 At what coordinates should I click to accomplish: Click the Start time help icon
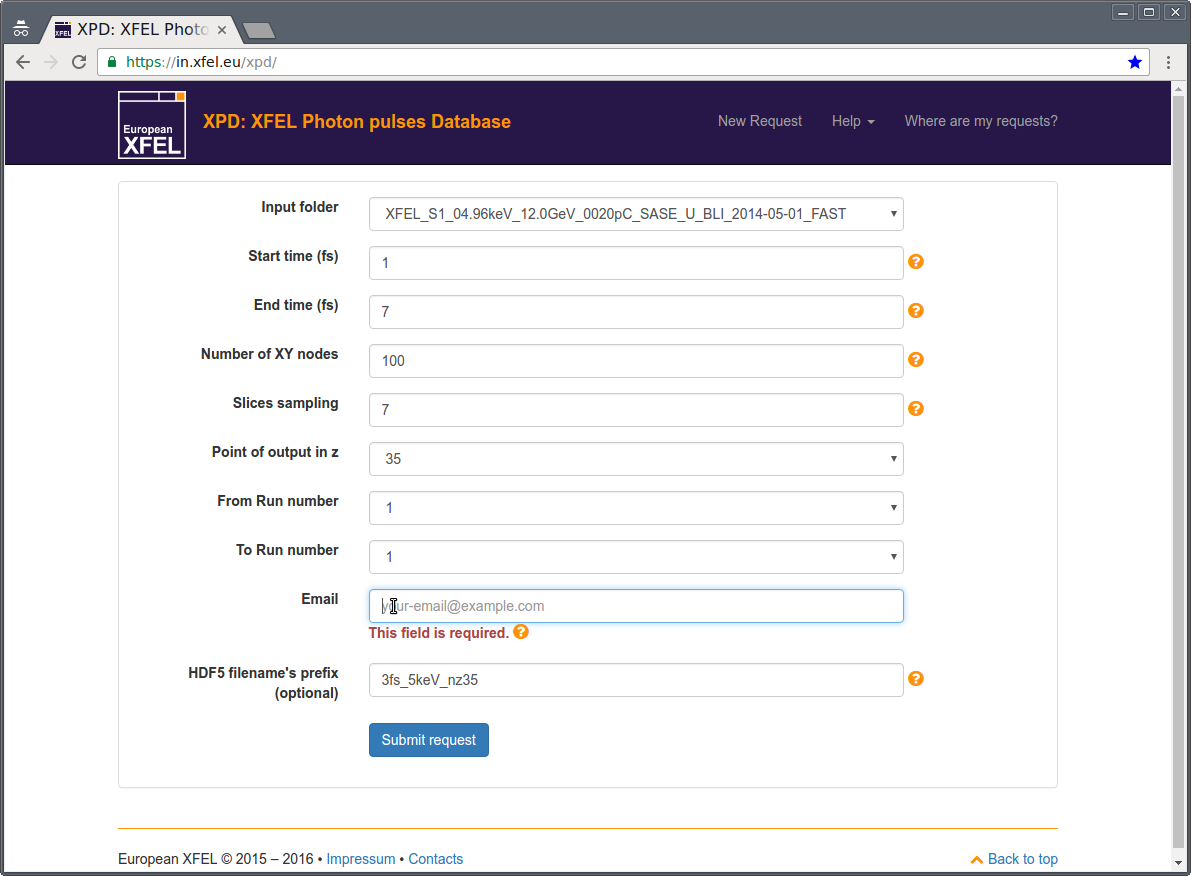coord(916,262)
